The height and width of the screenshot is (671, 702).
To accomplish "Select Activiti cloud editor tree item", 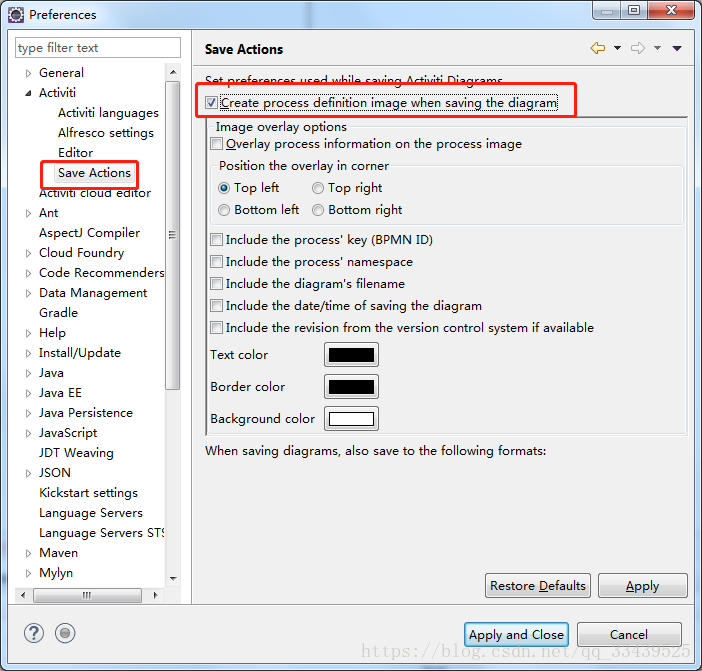I will 94,193.
